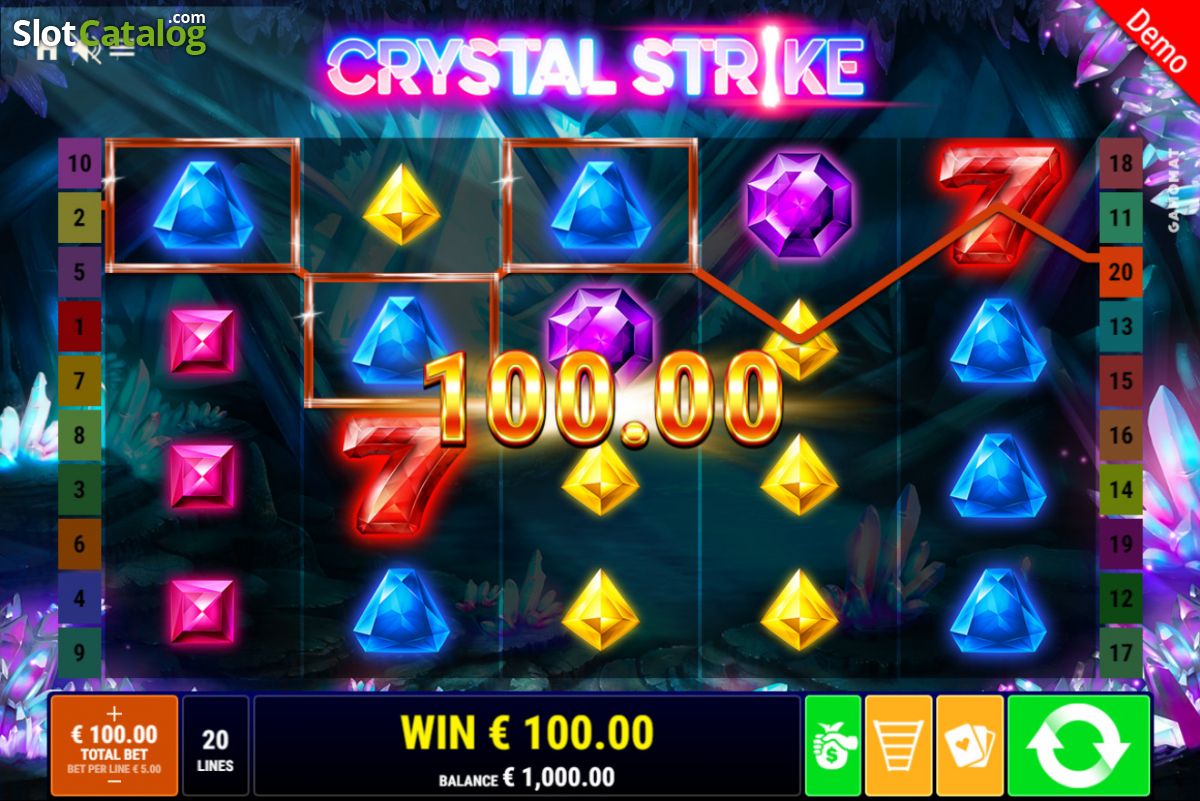
Task: Select payline number 1 indicator
Action: tap(79, 325)
